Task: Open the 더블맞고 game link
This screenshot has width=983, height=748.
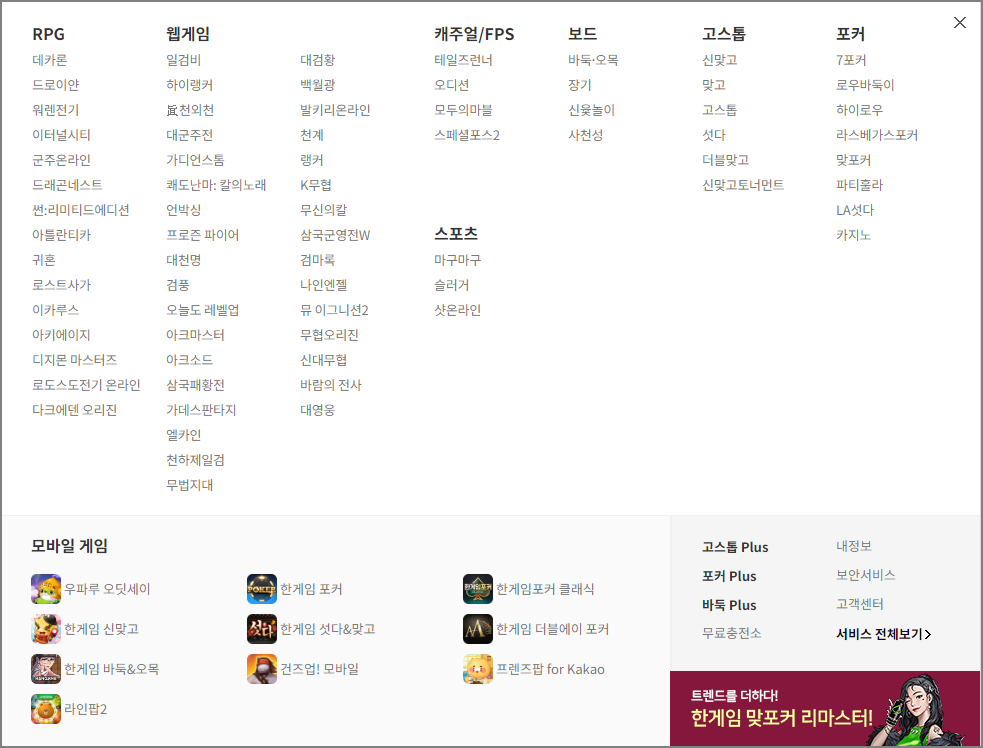Action: click(725, 160)
